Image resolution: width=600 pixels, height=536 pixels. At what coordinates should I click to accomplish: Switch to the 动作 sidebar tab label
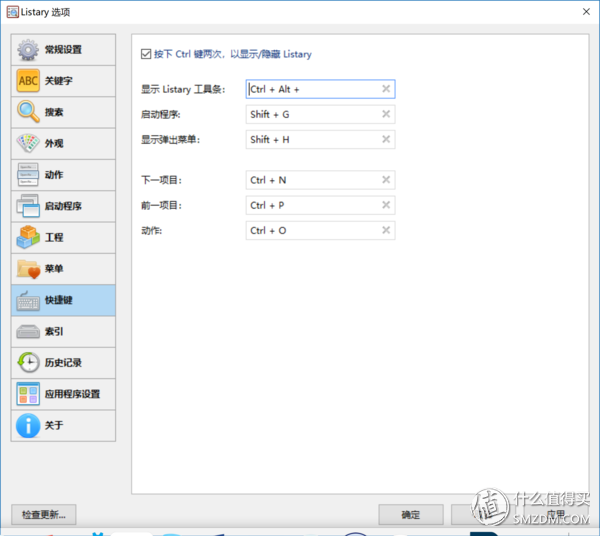[x=54, y=175]
